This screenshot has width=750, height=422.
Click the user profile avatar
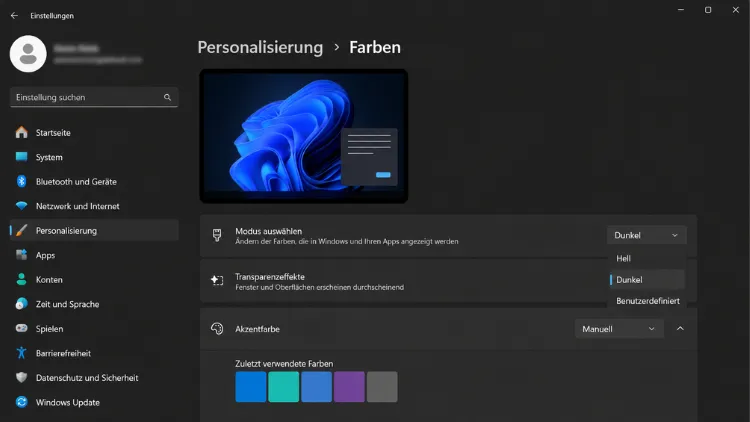[28, 54]
